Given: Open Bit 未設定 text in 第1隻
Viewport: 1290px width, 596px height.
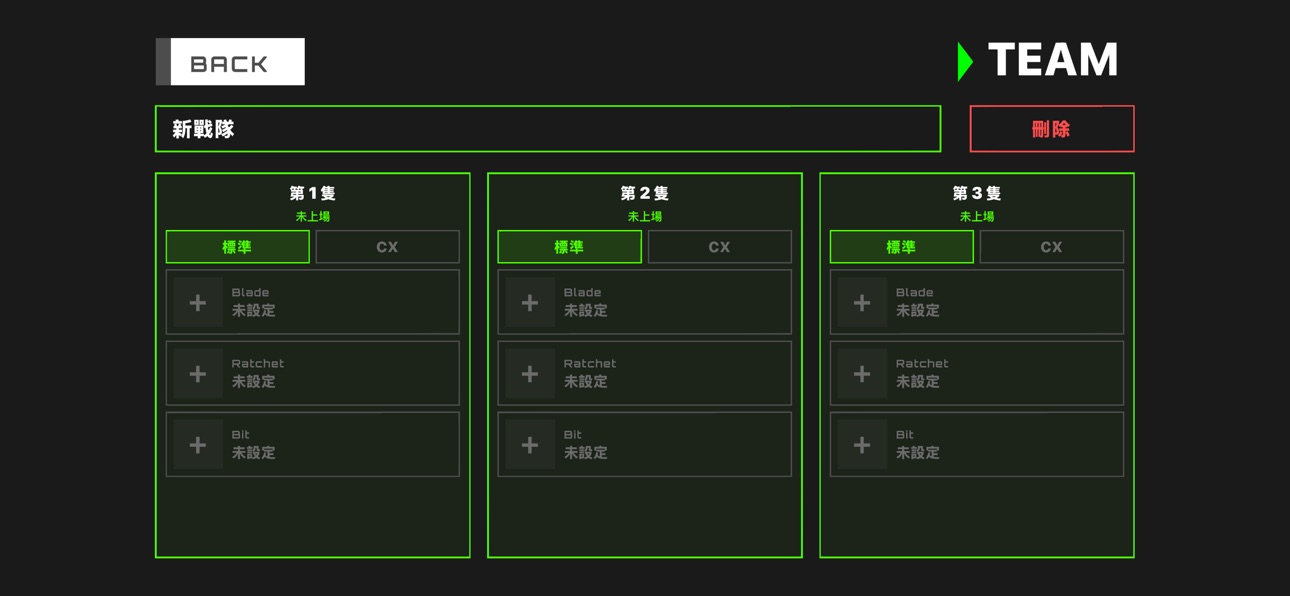Looking at the screenshot, I should (254, 453).
